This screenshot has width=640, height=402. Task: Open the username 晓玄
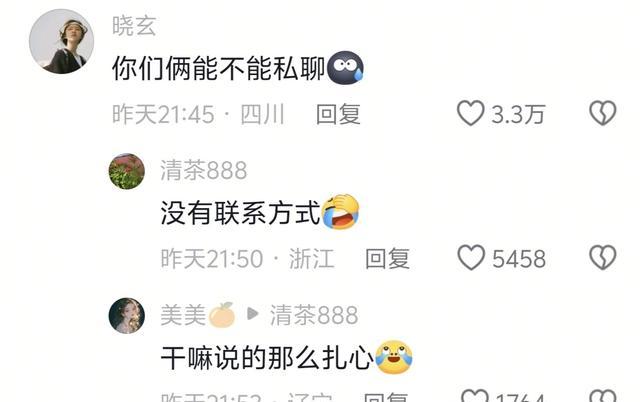134,26
